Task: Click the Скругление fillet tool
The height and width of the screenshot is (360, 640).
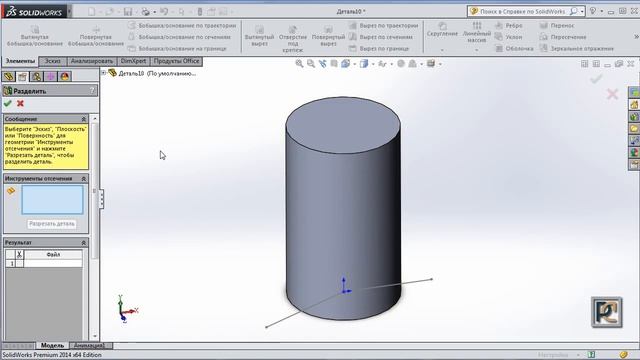Action: [x=442, y=30]
